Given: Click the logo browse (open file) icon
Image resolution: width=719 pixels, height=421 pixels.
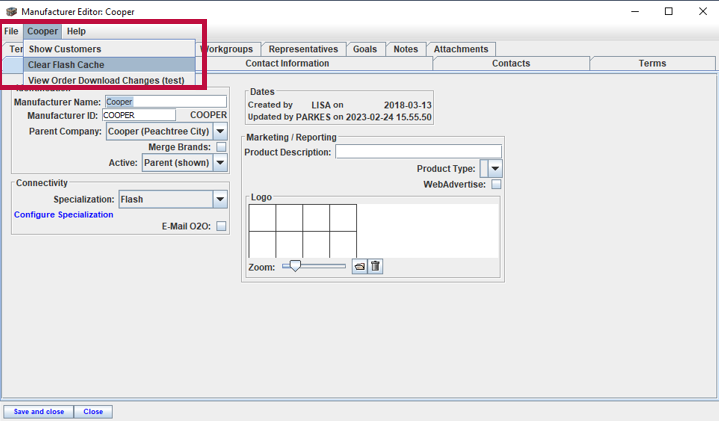Looking at the screenshot, I should pos(360,266).
